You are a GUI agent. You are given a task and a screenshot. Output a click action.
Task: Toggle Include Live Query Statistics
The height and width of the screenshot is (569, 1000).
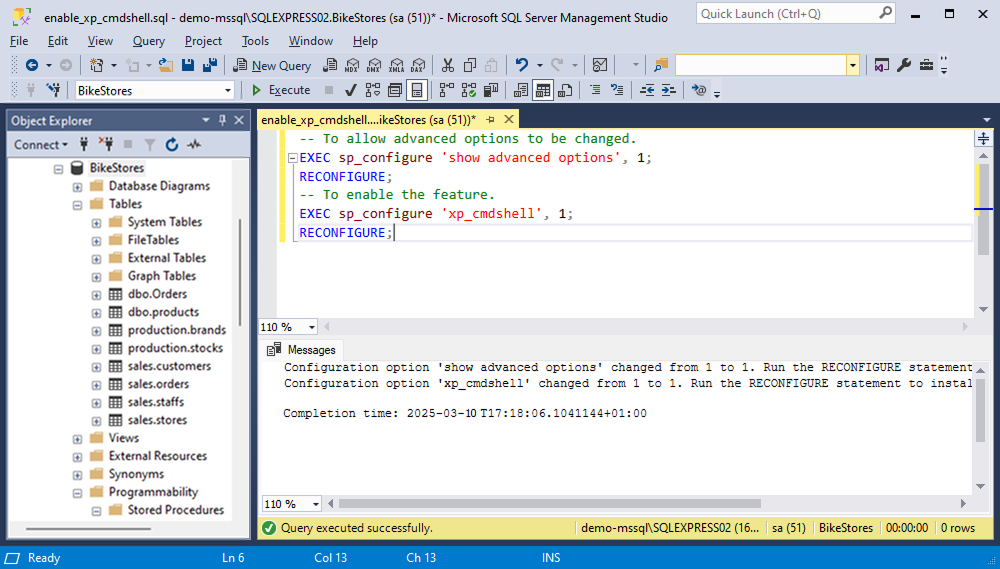coord(469,90)
